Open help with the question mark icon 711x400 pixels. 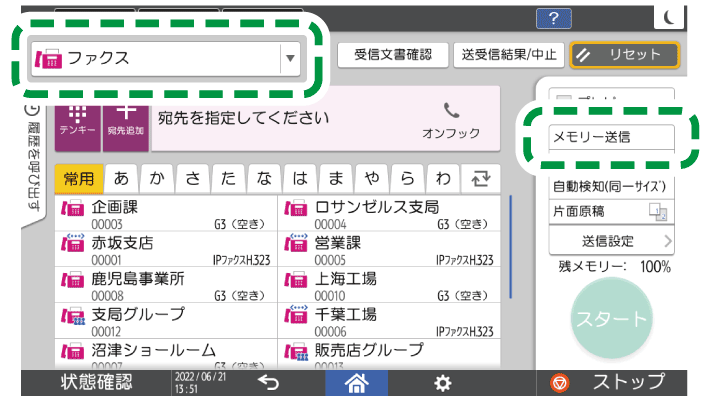[553, 19]
